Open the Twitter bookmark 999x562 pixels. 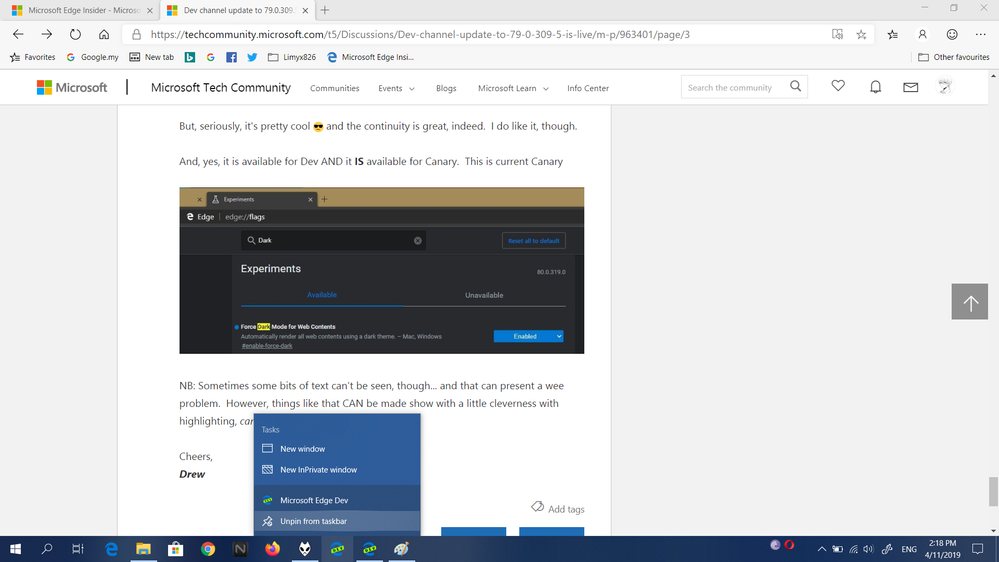click(252, 57)
